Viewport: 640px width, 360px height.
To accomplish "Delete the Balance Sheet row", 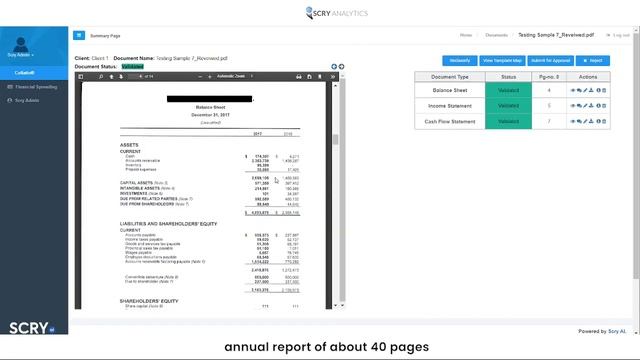I will 604,90.
